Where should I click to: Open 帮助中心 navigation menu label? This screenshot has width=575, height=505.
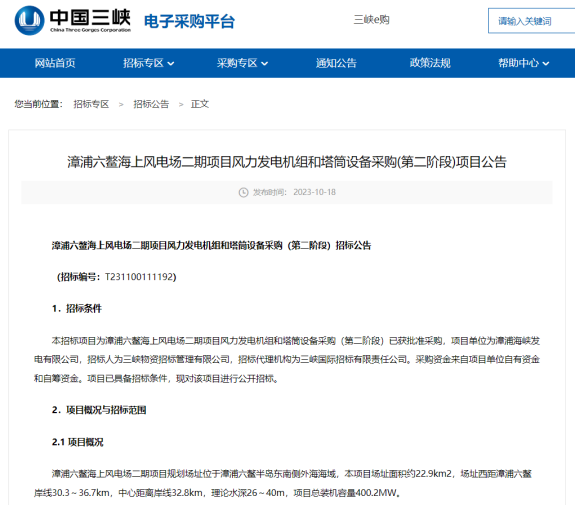coord(519,63)
